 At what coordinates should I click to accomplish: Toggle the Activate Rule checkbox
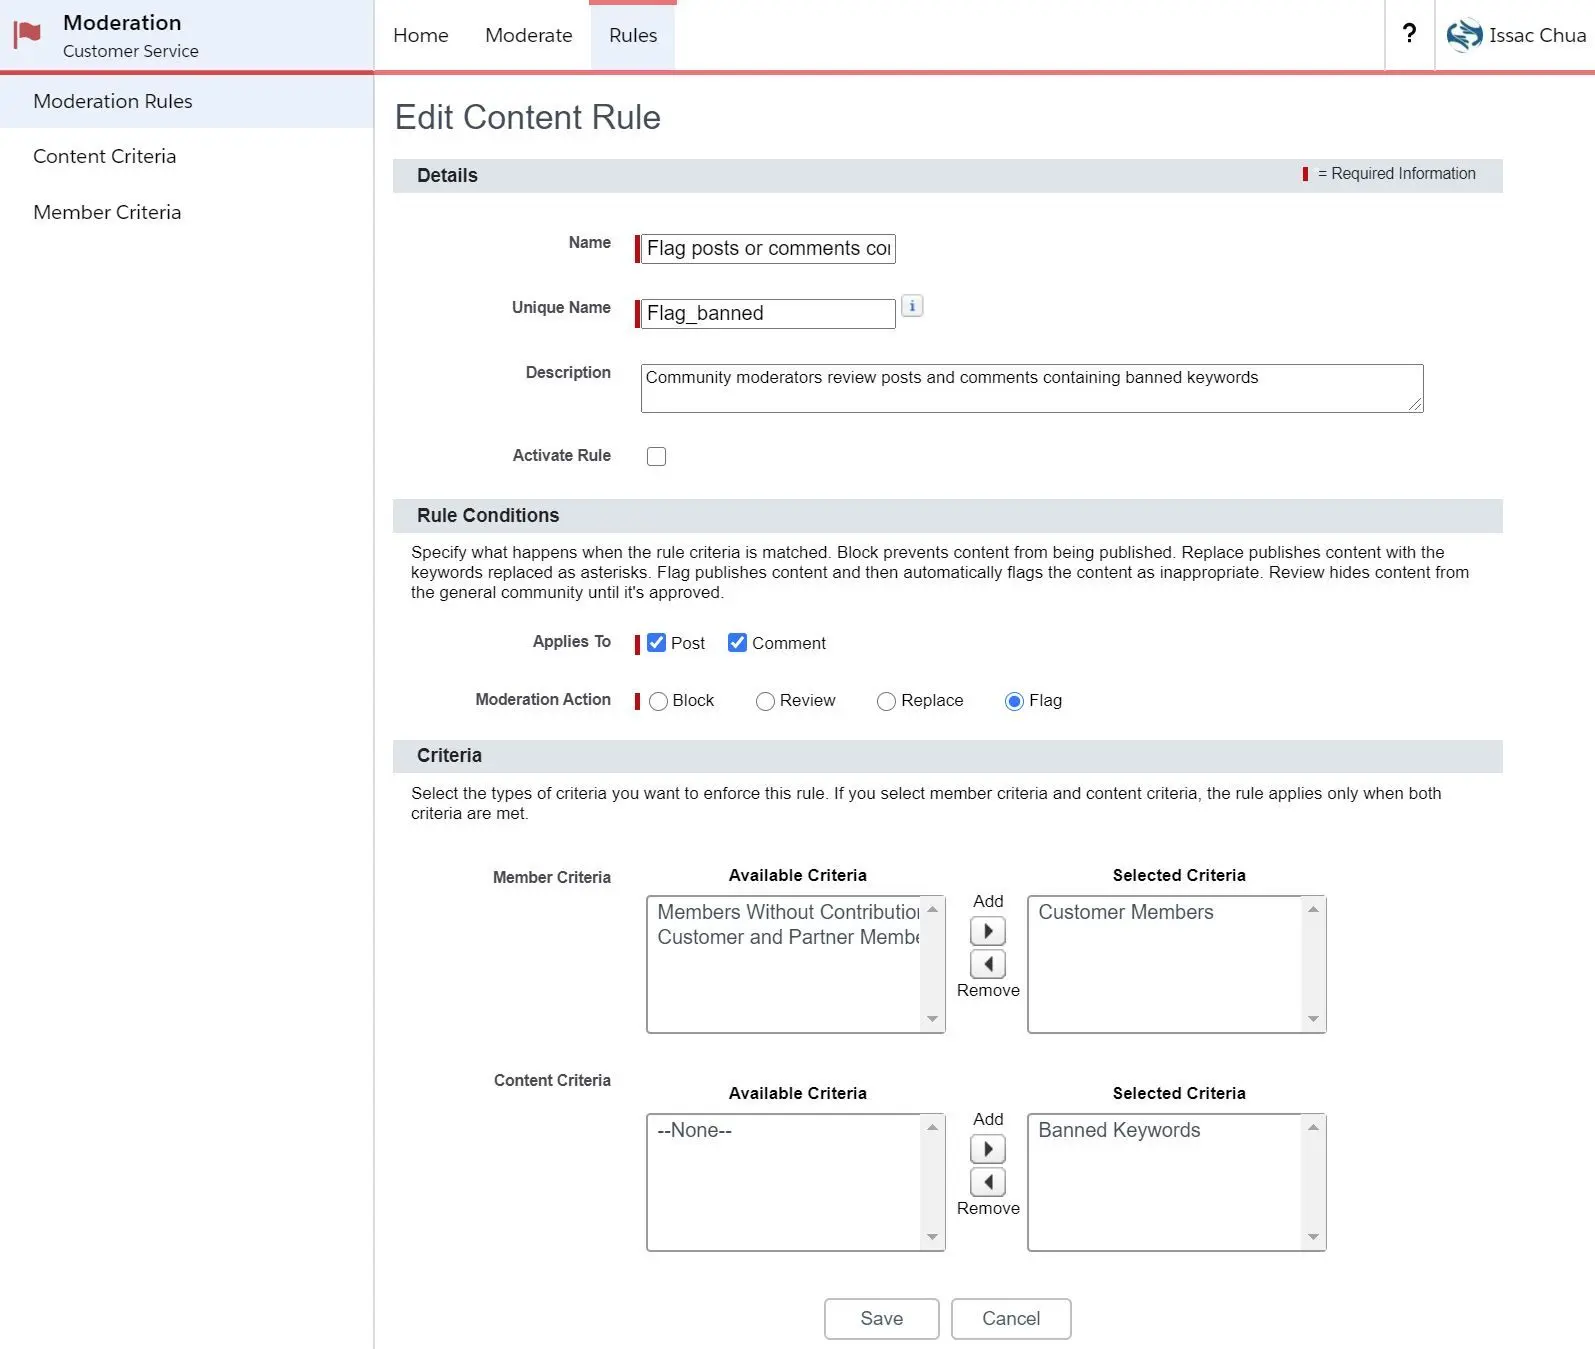(x=656, y=456)
